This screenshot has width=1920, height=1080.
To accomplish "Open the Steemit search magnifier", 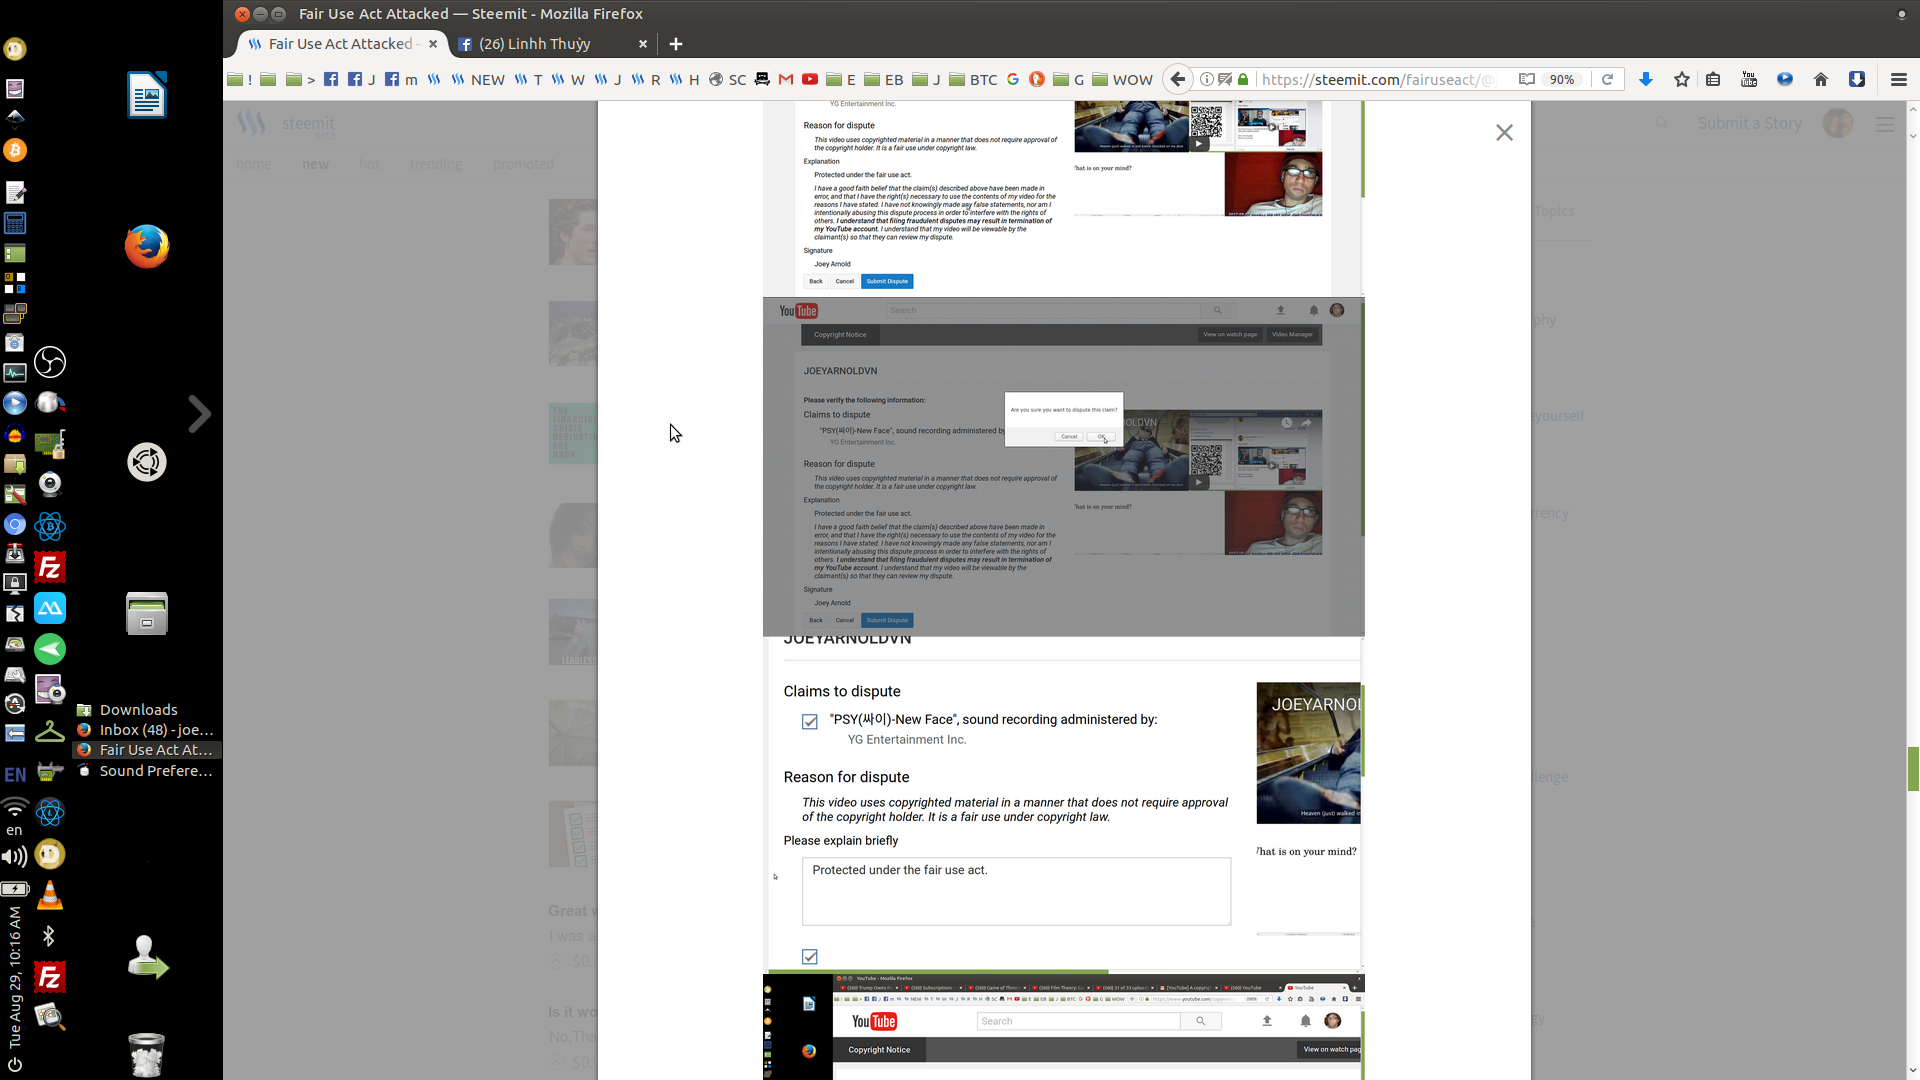I will point(1661,123).
